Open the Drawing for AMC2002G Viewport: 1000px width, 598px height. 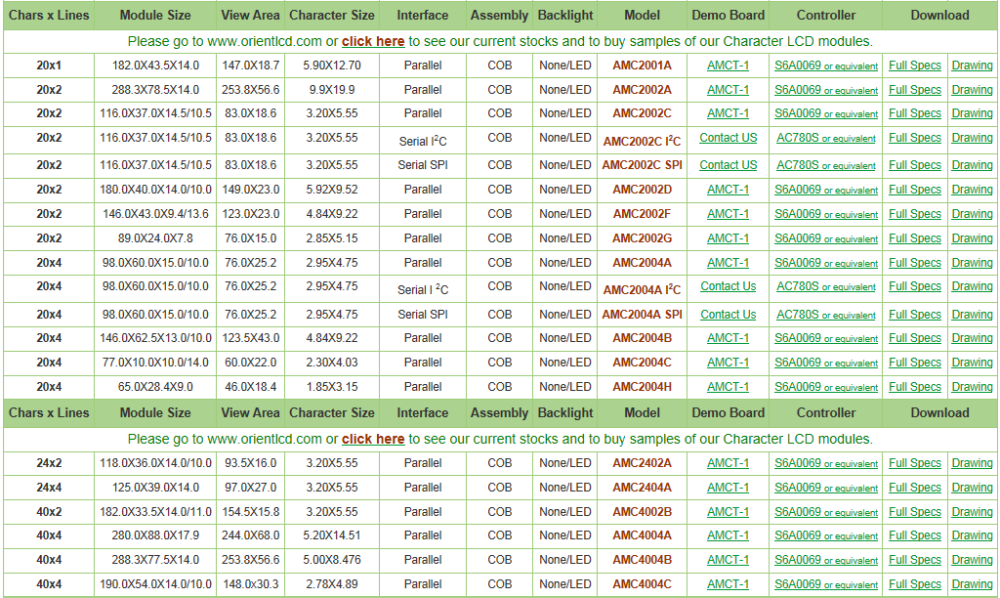(x=971, y=238)
